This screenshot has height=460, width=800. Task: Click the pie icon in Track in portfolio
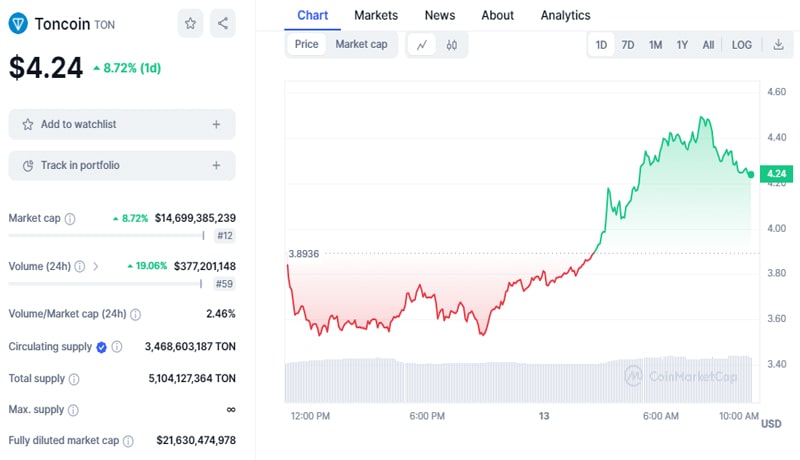tap(28, 166)
